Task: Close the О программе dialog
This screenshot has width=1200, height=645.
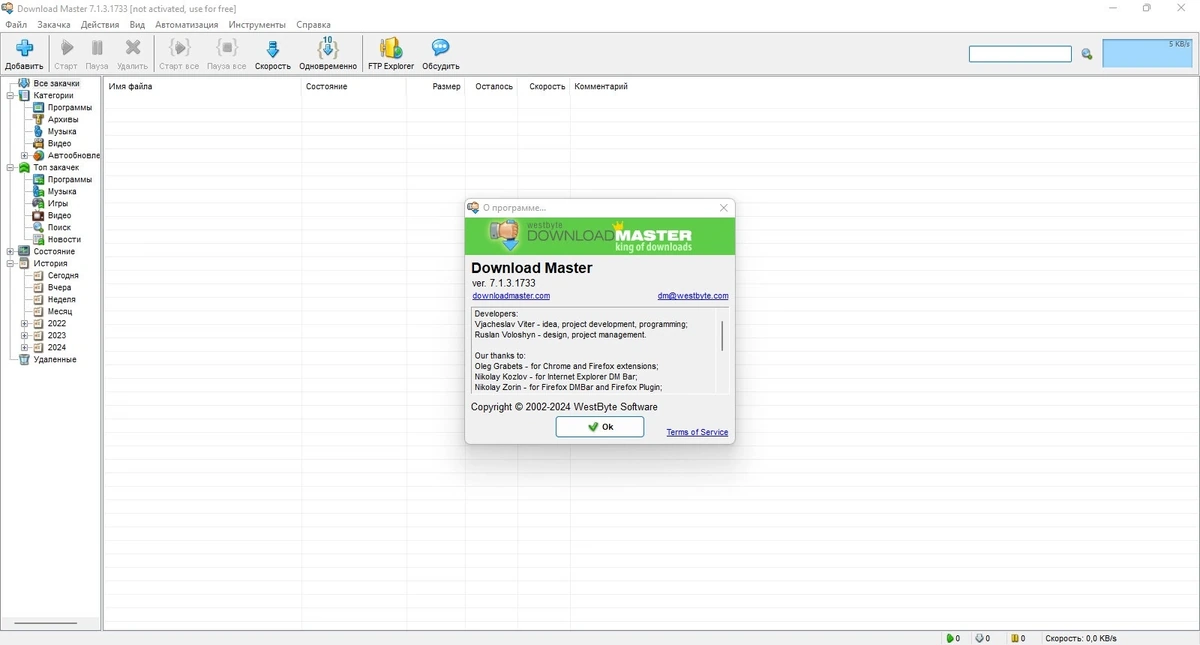Action: (x=724, y=208)
